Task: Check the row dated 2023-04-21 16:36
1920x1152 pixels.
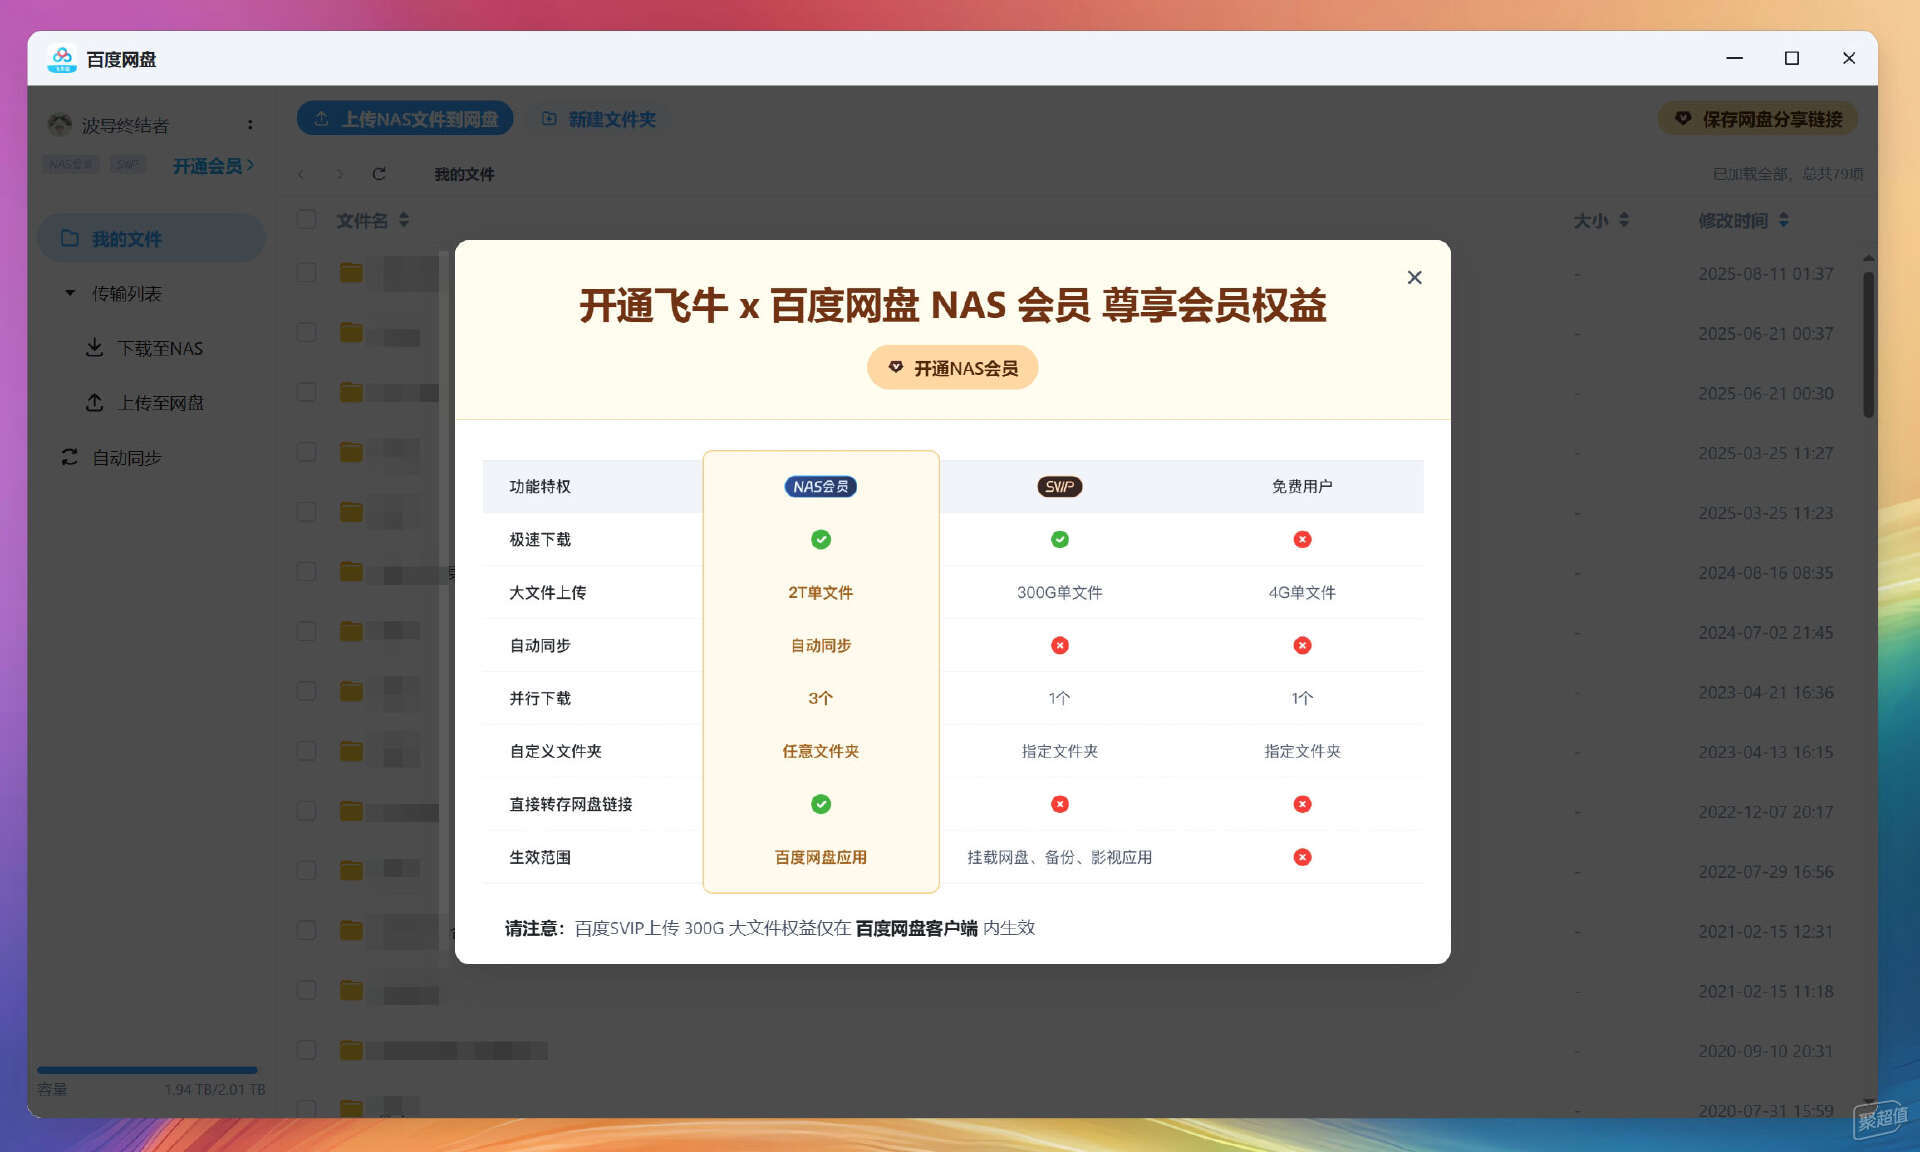Action: click(x=307, y=692)
